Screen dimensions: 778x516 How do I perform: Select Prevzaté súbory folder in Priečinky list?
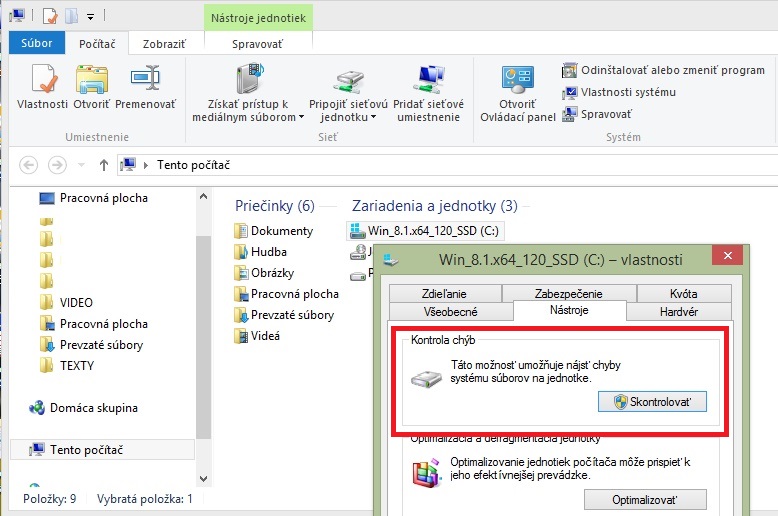284,315
